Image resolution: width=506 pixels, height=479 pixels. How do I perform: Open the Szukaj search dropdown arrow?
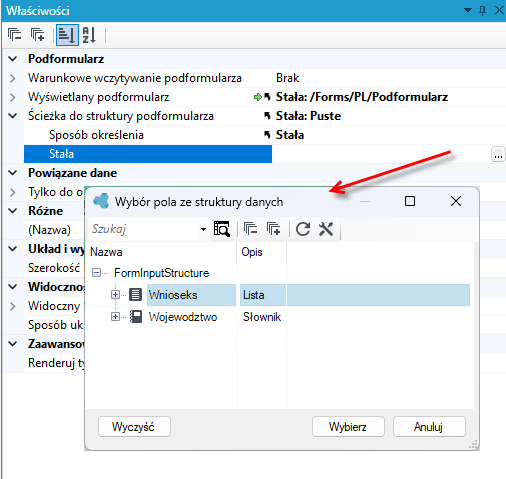pos(203,229)
